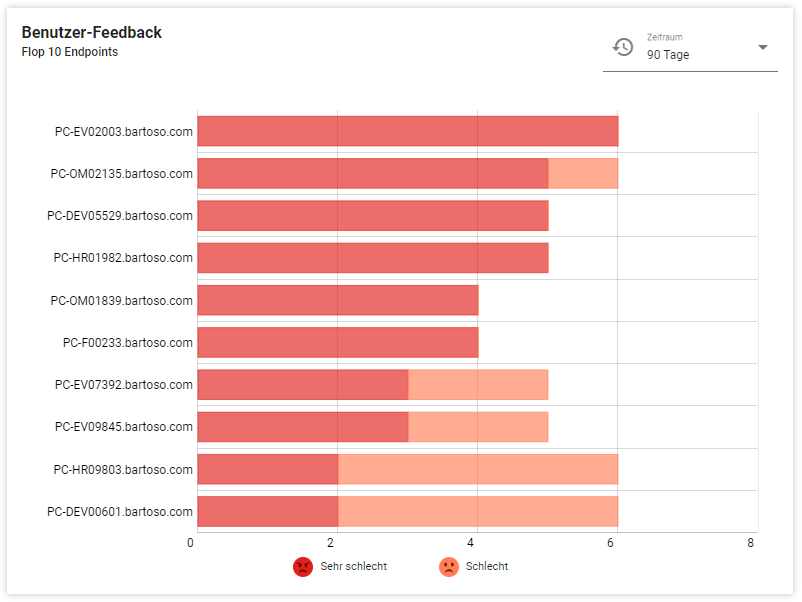Click the angry face 'Sehr schlecht' icon

302,567
